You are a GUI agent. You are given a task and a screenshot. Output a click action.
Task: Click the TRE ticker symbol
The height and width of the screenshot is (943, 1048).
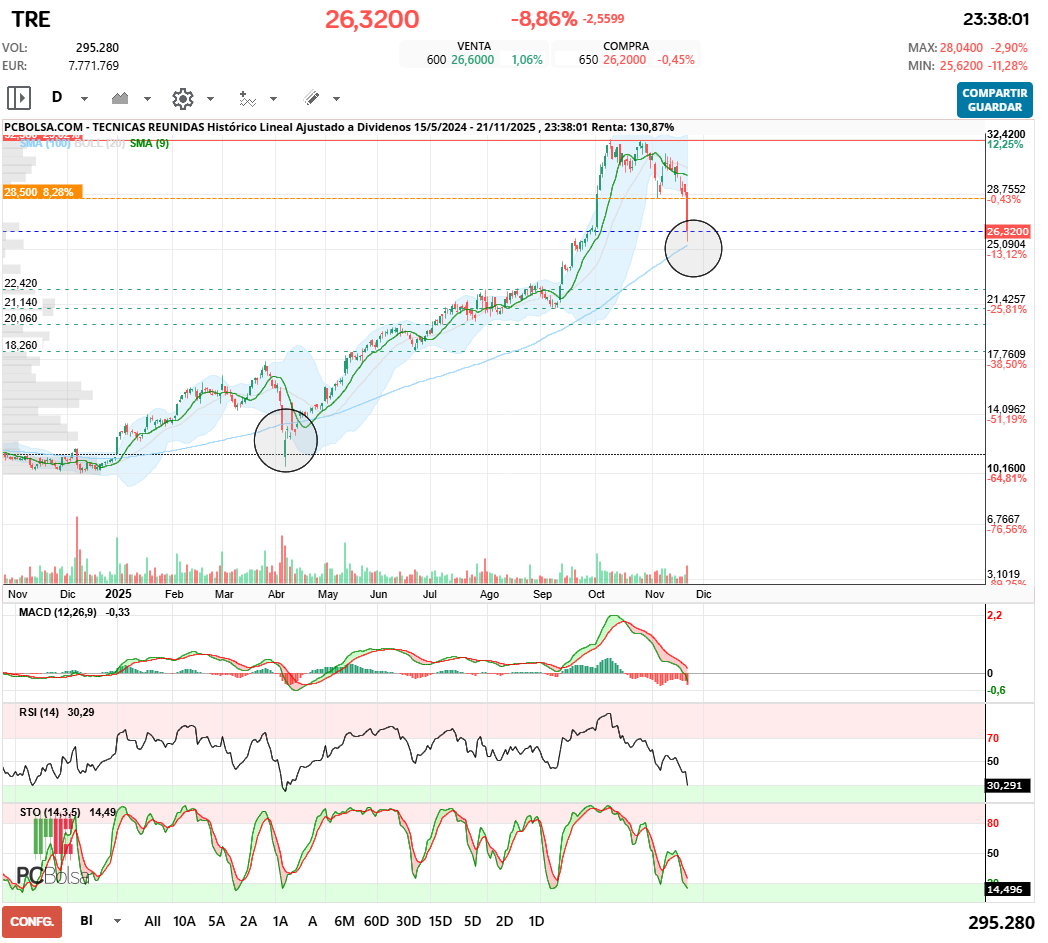point(31,20)
